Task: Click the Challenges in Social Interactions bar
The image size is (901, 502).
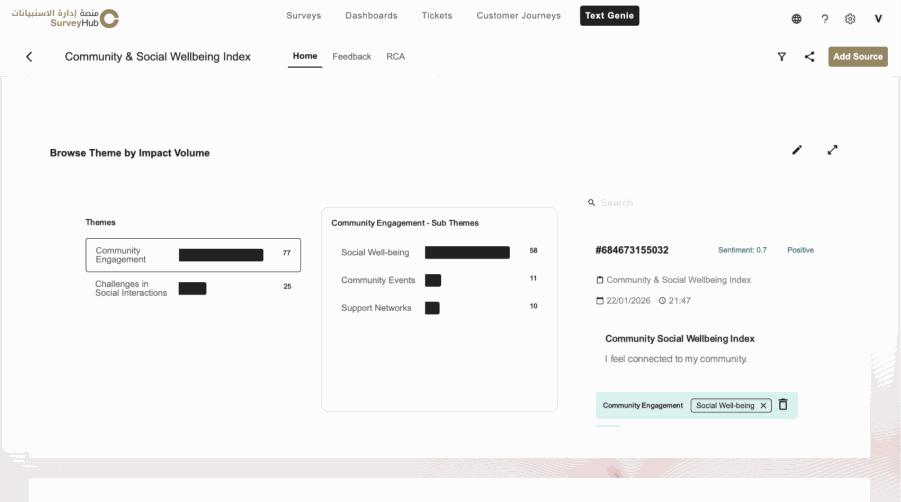Action: (x=192, y=288)
